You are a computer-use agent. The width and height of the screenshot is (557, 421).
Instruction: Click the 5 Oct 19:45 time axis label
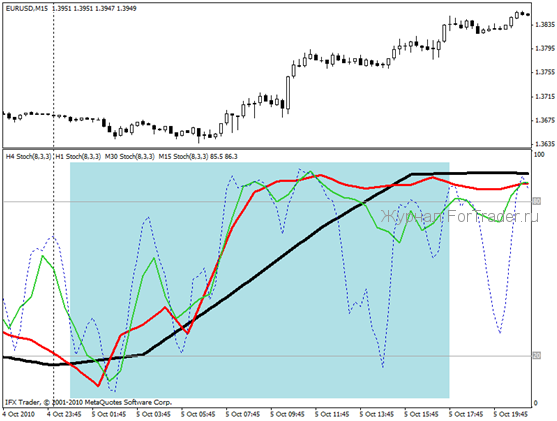(x=510, y=414)
